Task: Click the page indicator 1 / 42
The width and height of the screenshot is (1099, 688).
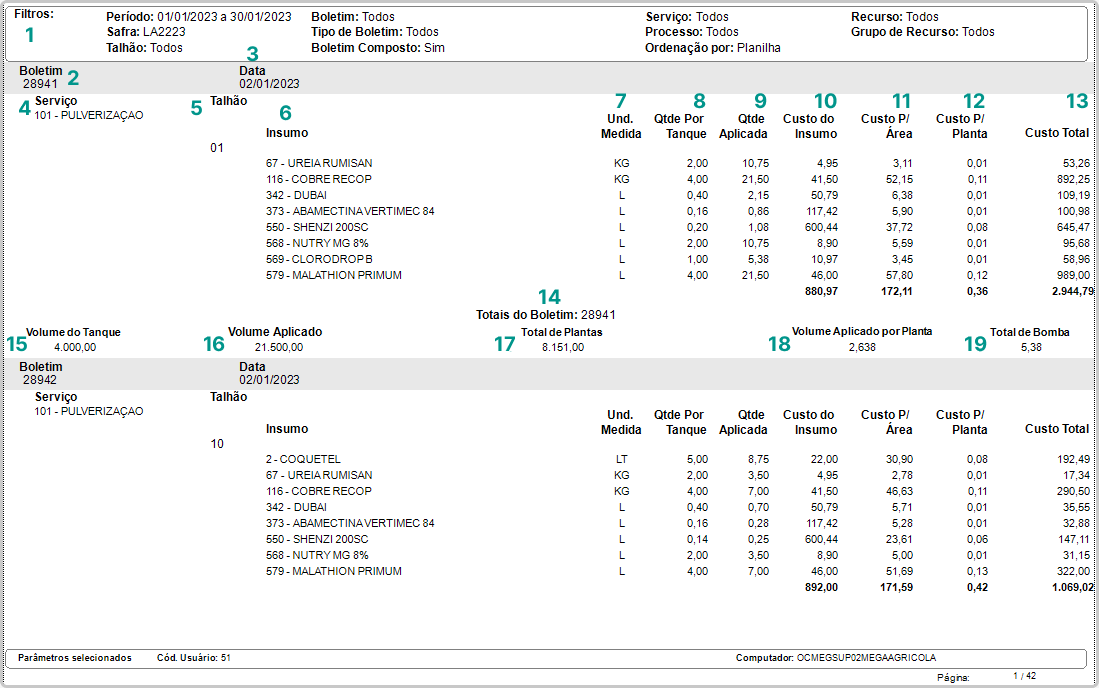Action: (x=1023, y=676)
